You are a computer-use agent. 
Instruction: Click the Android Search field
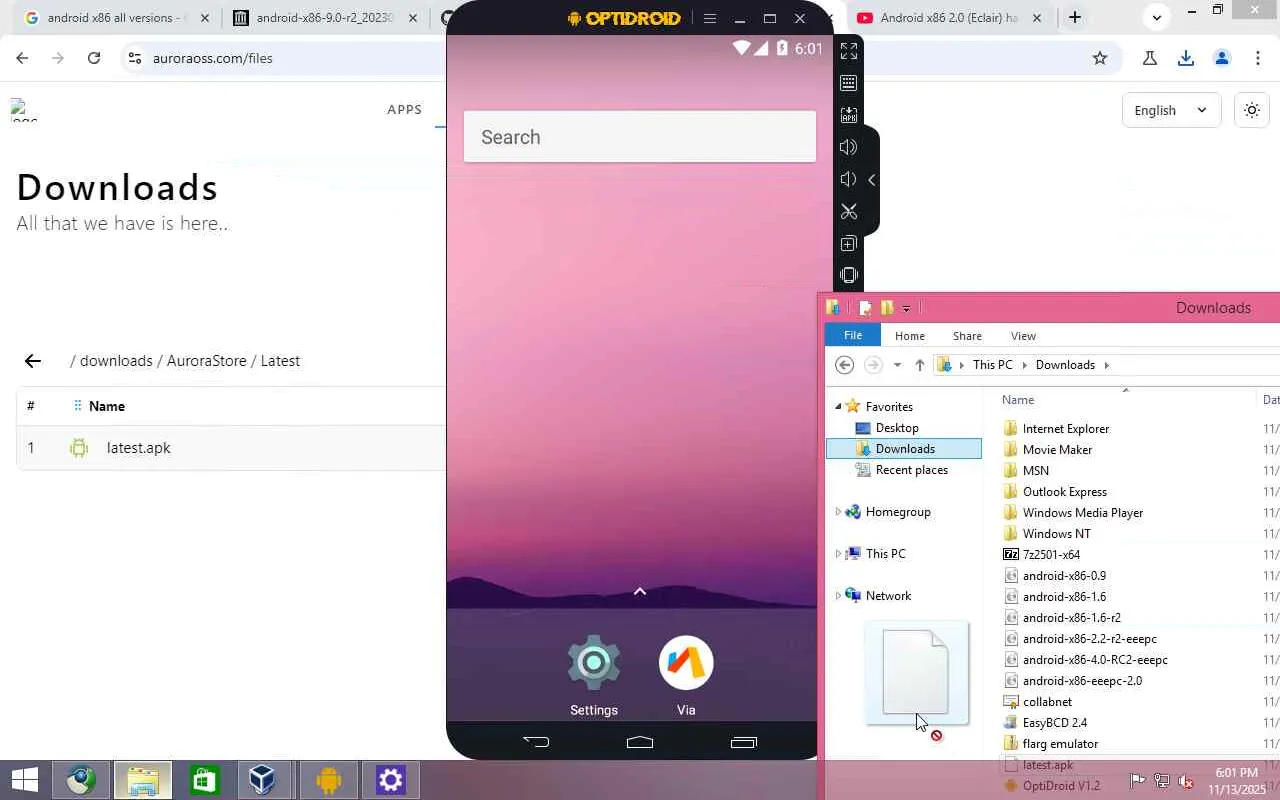coord(640,137)
